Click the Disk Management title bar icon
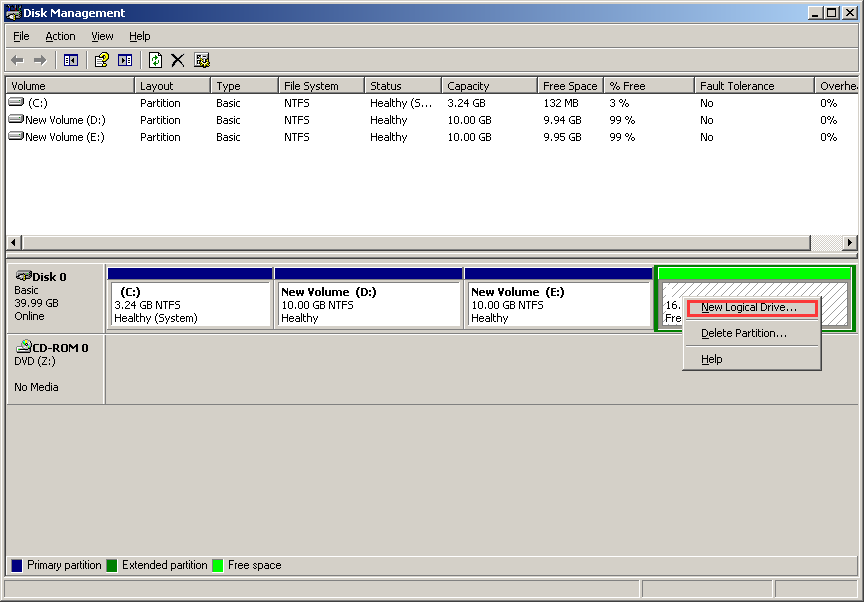 coord(13,13)
